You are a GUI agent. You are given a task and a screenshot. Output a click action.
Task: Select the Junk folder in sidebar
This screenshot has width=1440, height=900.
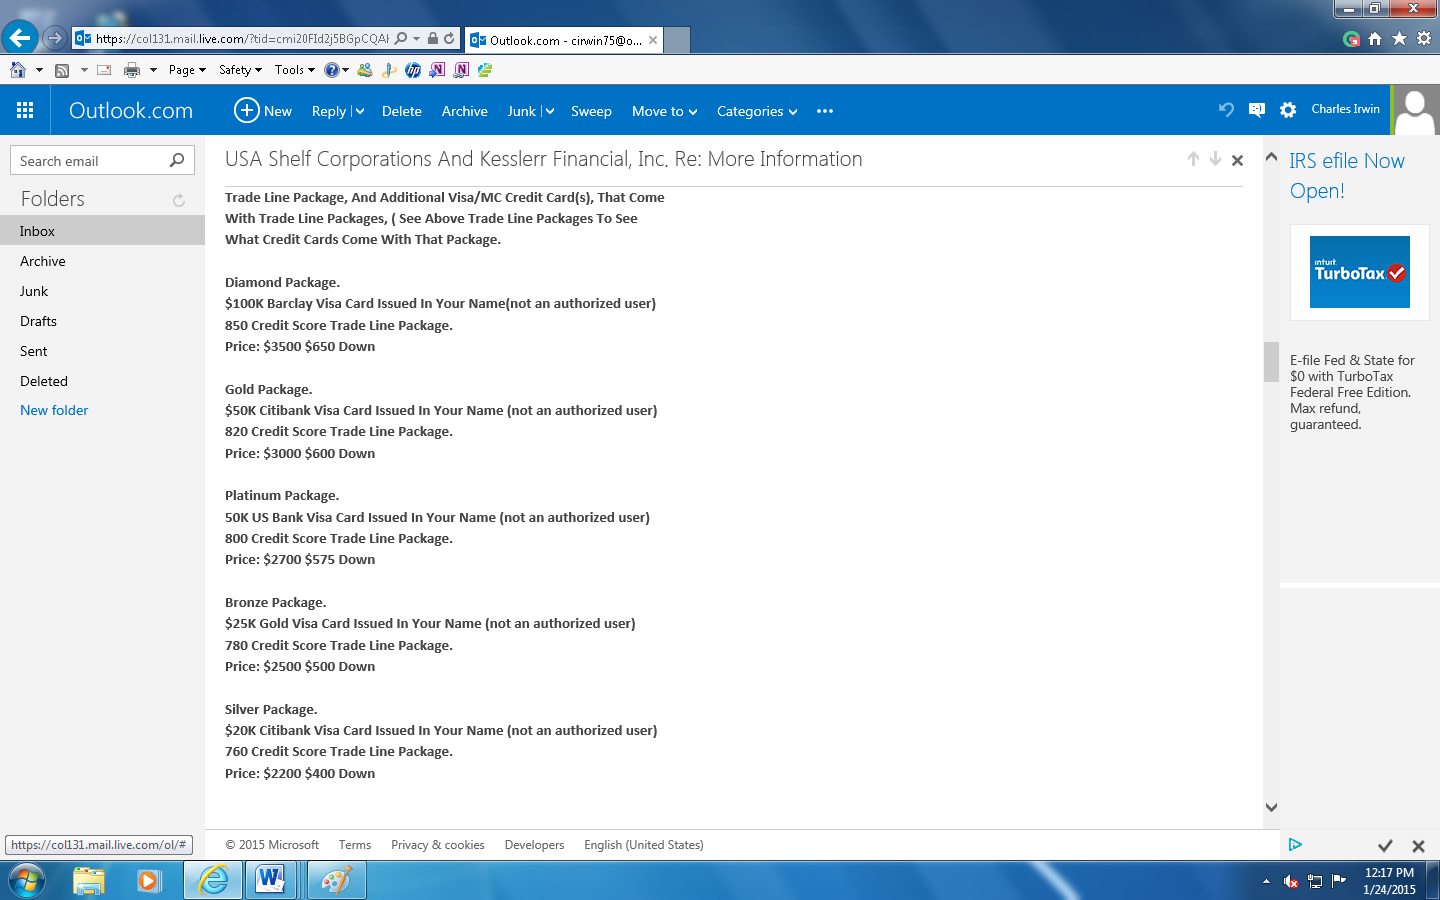[102, 291]
